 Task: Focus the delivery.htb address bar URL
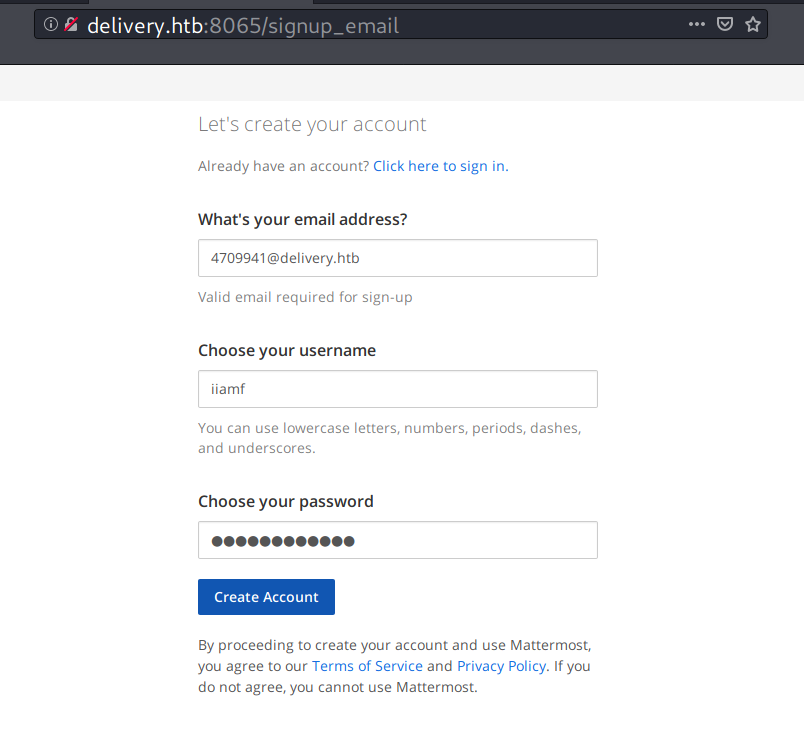[242, 25]
